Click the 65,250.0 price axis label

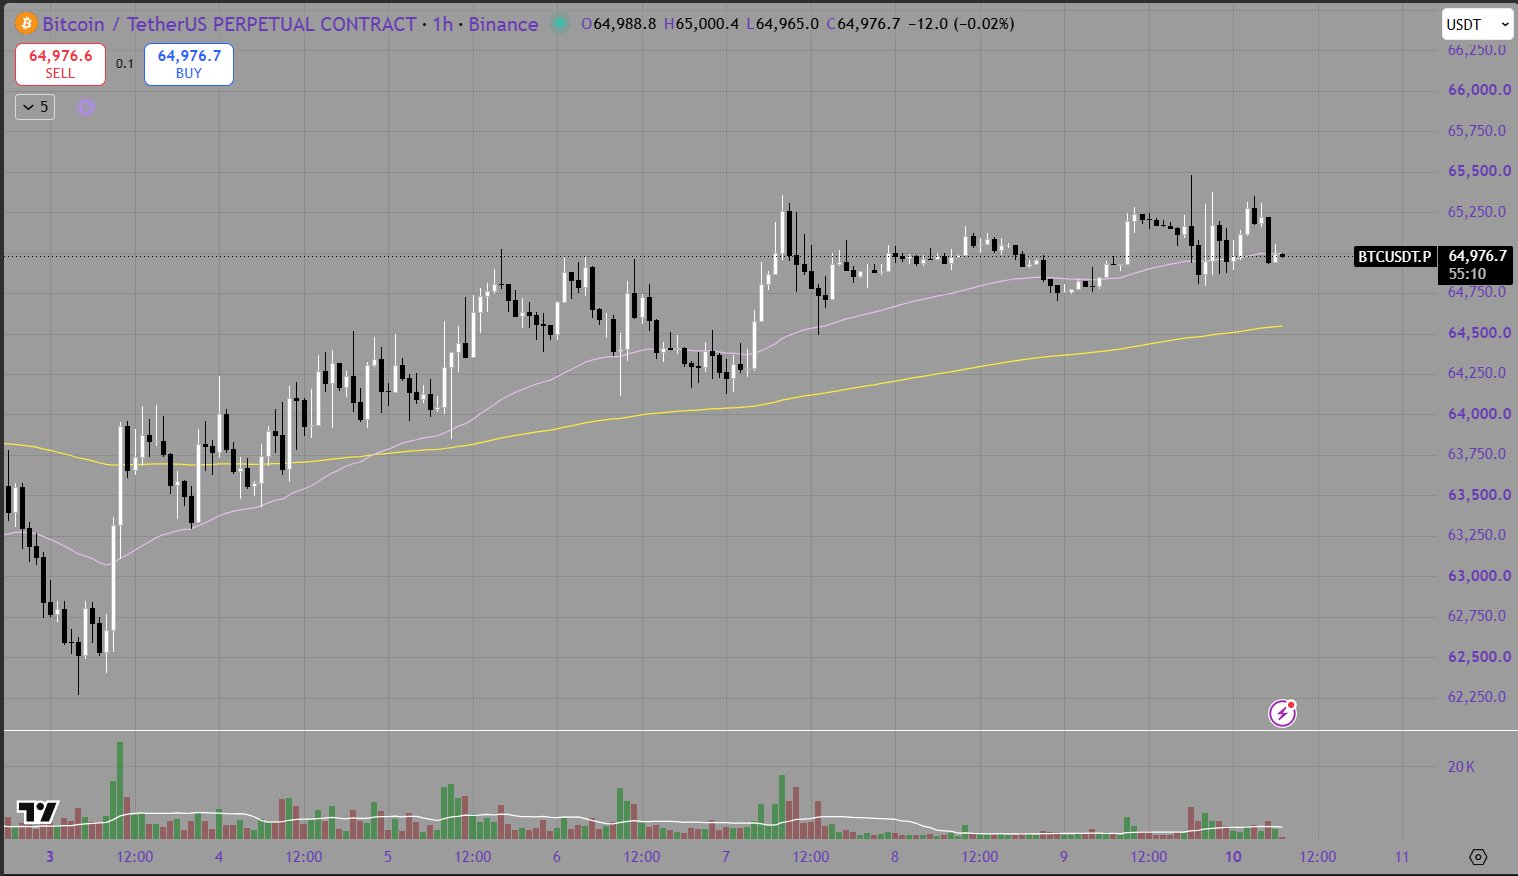[1477, 212]
